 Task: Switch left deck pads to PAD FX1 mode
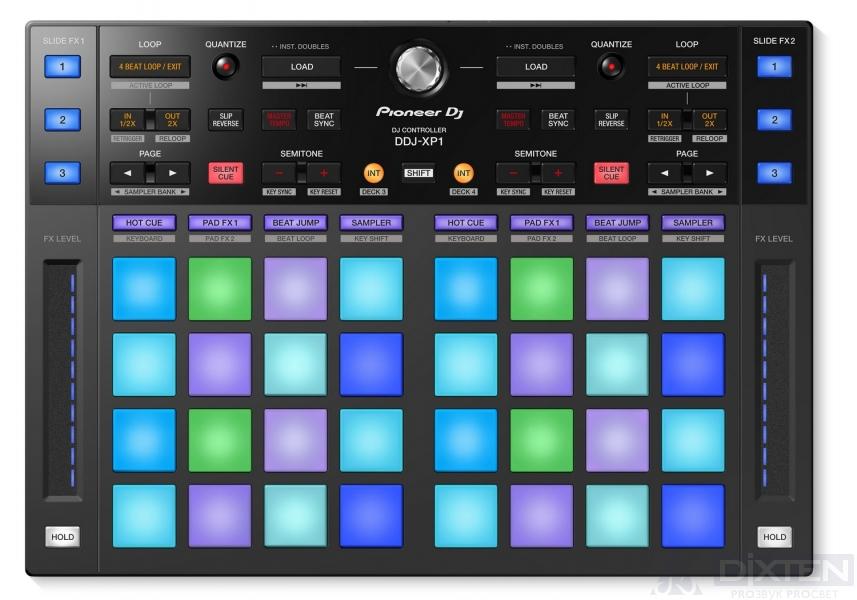coord(220,222)
